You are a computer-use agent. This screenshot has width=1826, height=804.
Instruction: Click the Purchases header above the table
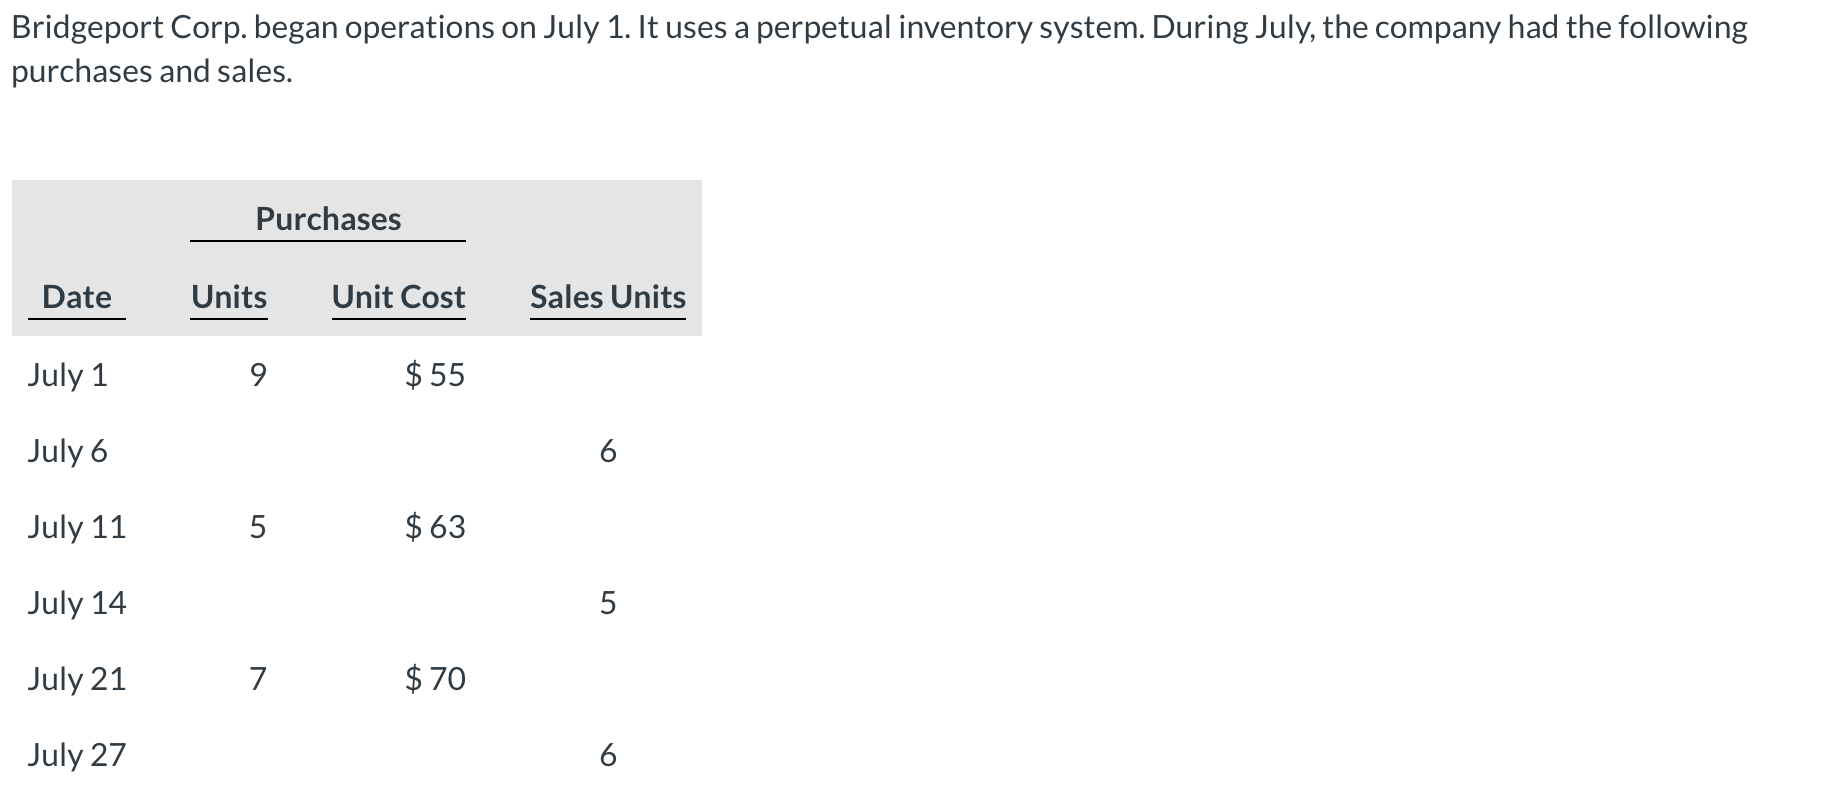coord(328,219)
